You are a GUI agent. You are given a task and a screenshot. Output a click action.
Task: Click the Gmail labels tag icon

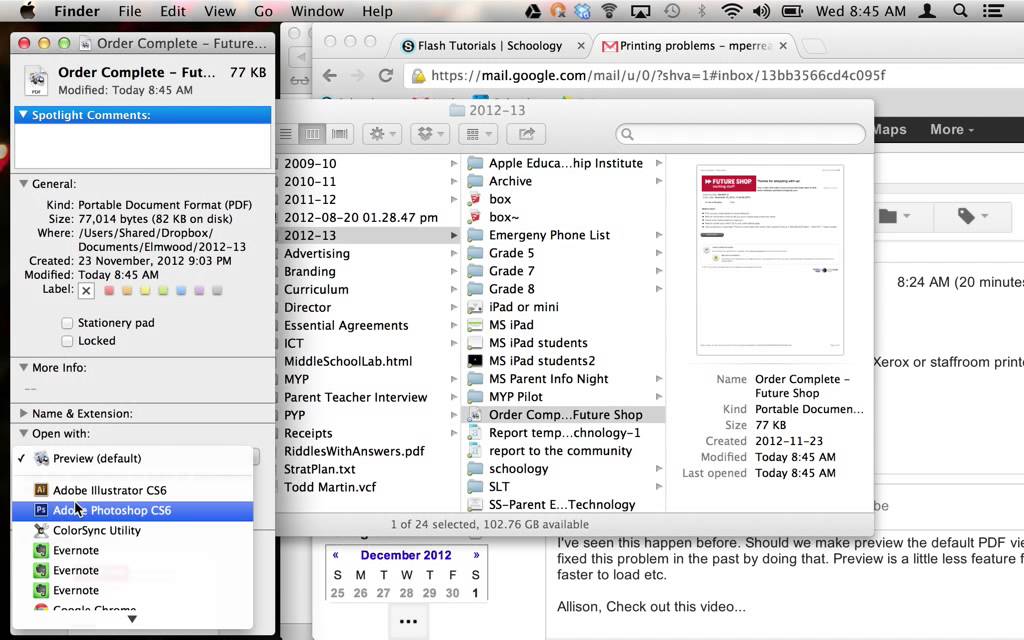(x=972, y=216)
